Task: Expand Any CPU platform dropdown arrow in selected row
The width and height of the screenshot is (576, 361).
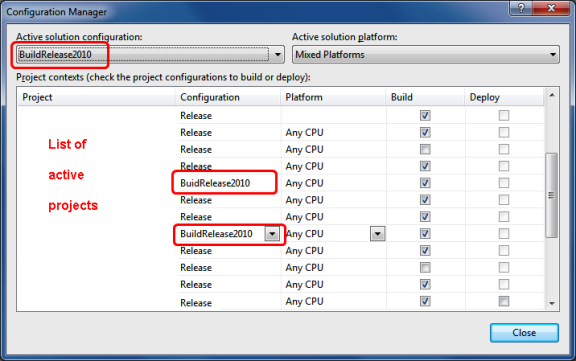Action: [x=378, y=234]
